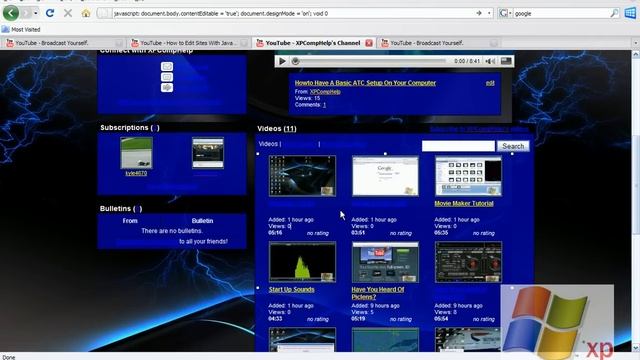Open Have You Heard Of Piclens link
This screenshot has width=640, height=360.
(x=378, y=293)
